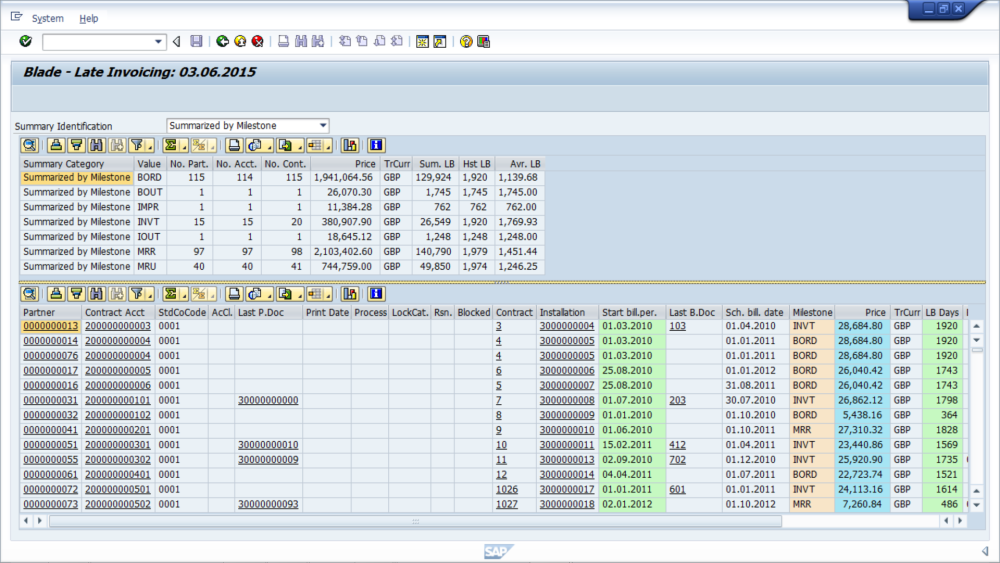Open contract link 1026
Viewport: 1000px width, 563px height.
[507, 490]
